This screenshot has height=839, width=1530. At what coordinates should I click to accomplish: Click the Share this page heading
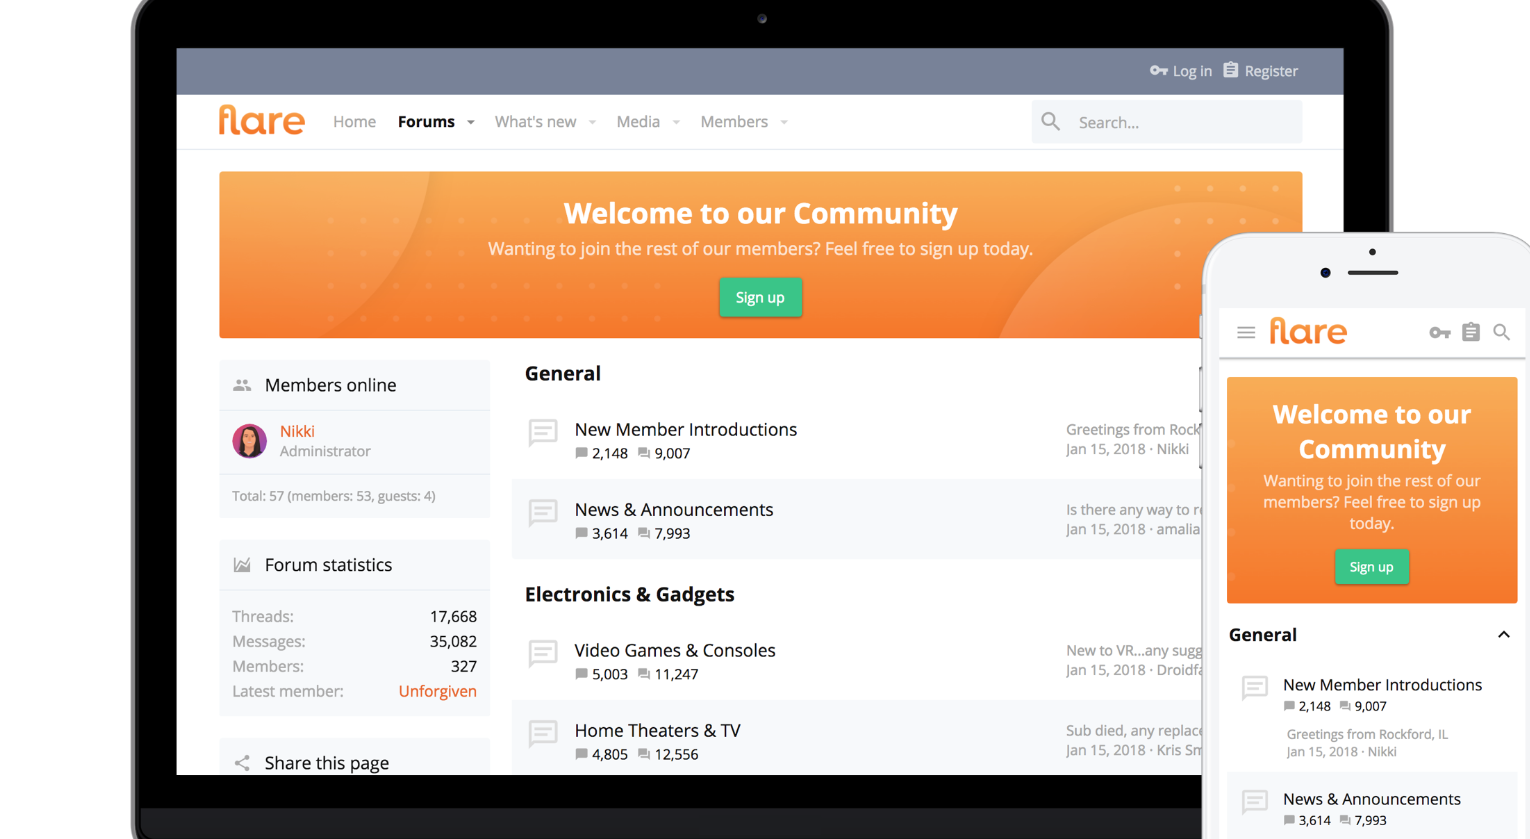click(x=326, y=763)
